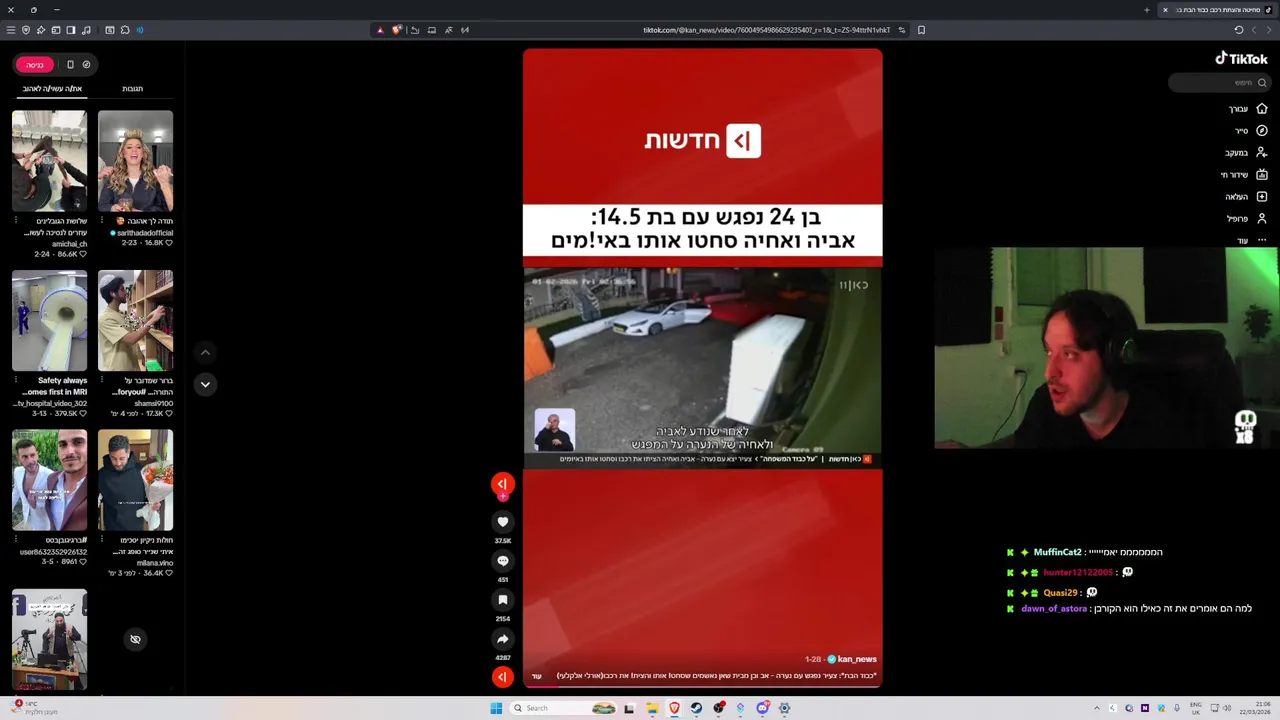Open the kan_news sound disc icon
The image size is (1280, 720).
pyautogui.click(x=503, y=677)
